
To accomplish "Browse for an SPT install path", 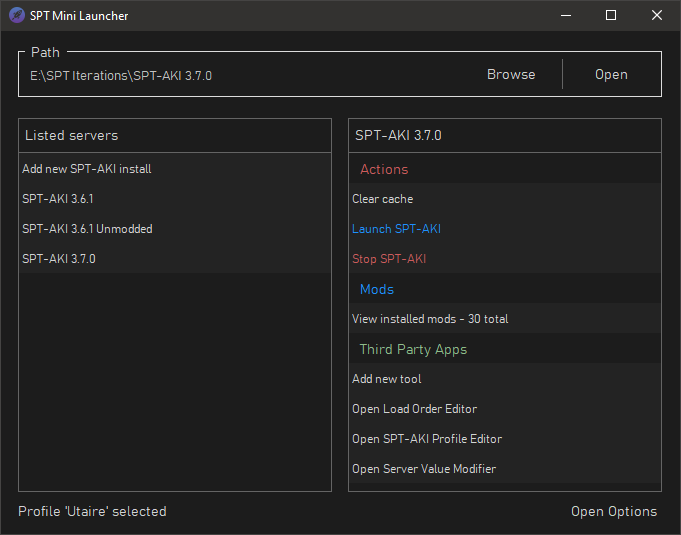I will [511, 75].
